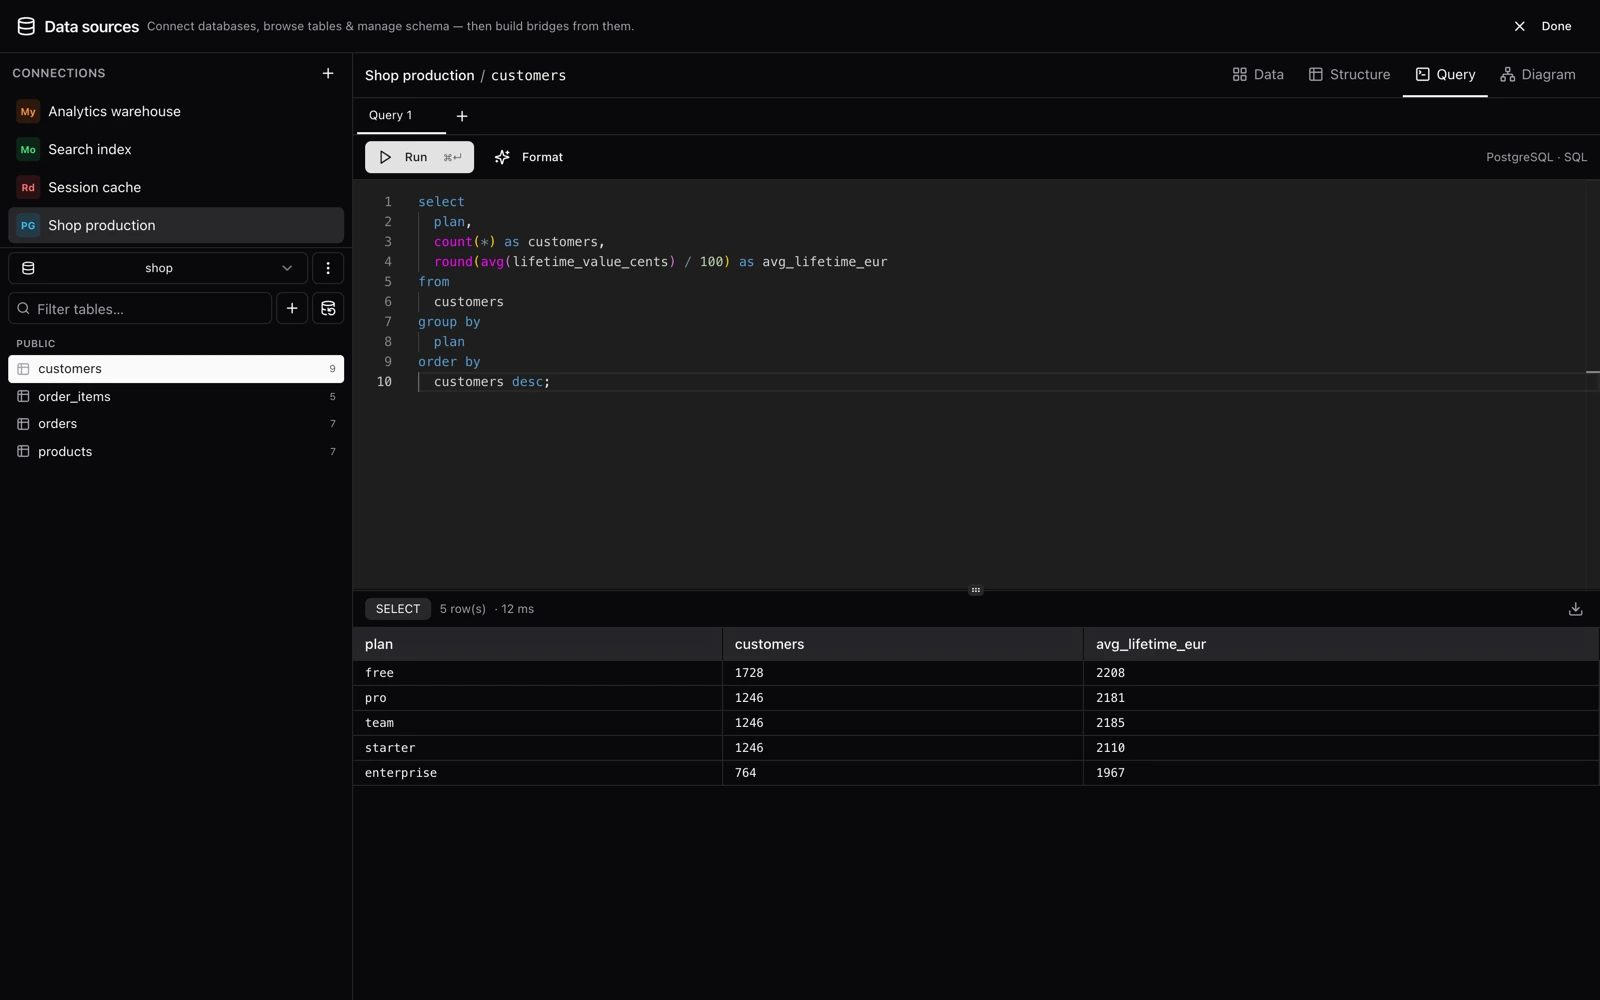Open the Session cache connection

pyautogui.click(x=176, y=187)
